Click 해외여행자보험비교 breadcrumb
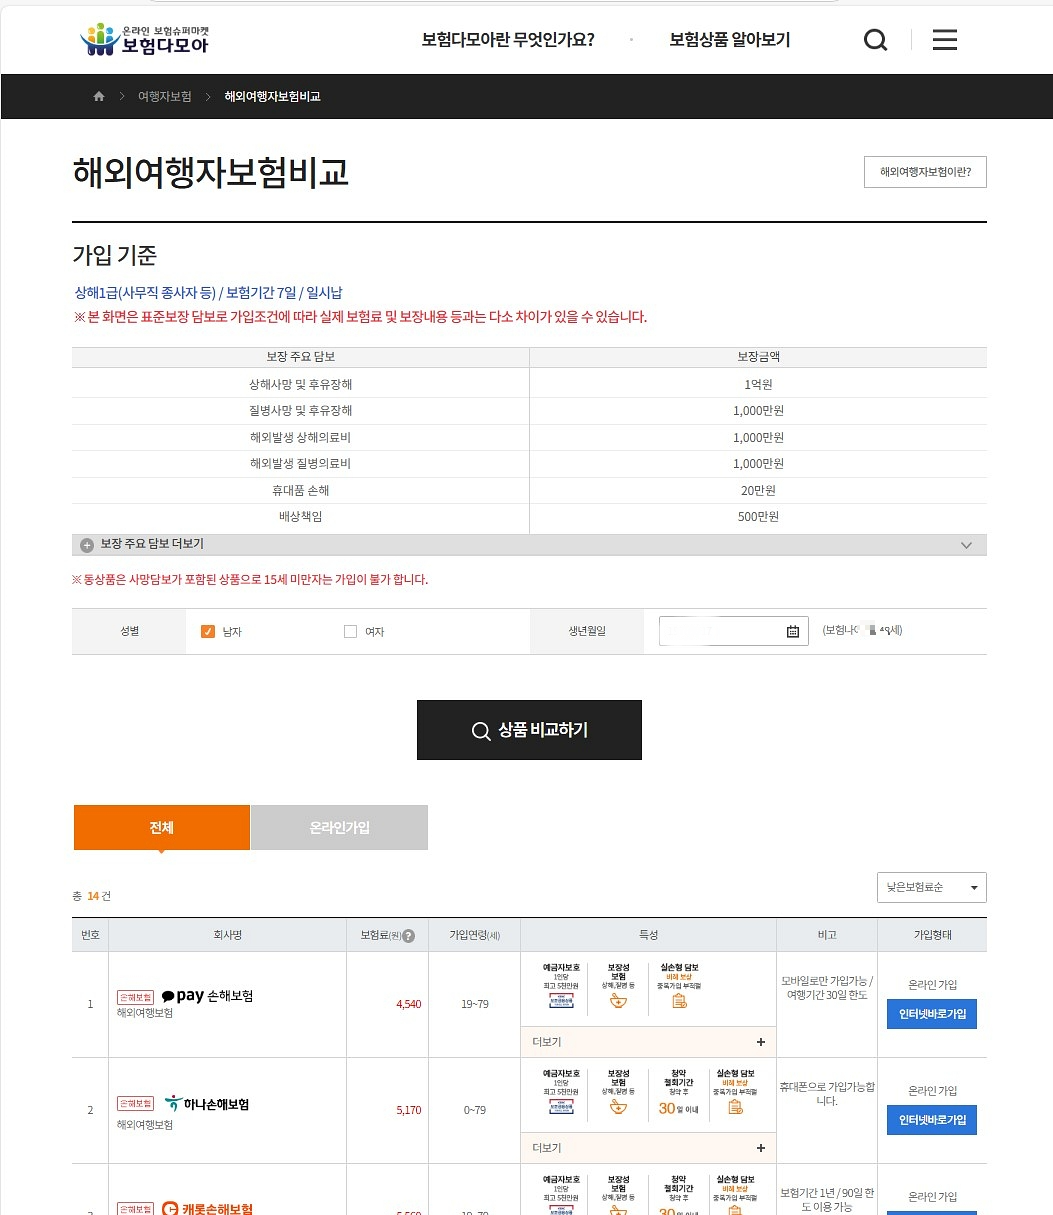The width and height of the screenshot is (1053, 1215). pyautogui.click(x=272, y=97)
